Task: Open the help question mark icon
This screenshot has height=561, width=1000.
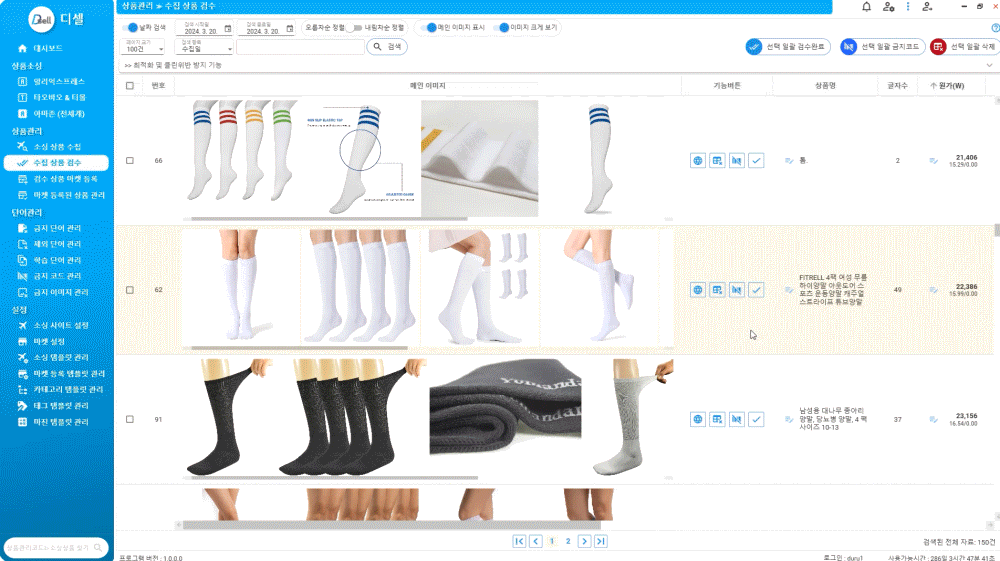Action: click(996, 28)
